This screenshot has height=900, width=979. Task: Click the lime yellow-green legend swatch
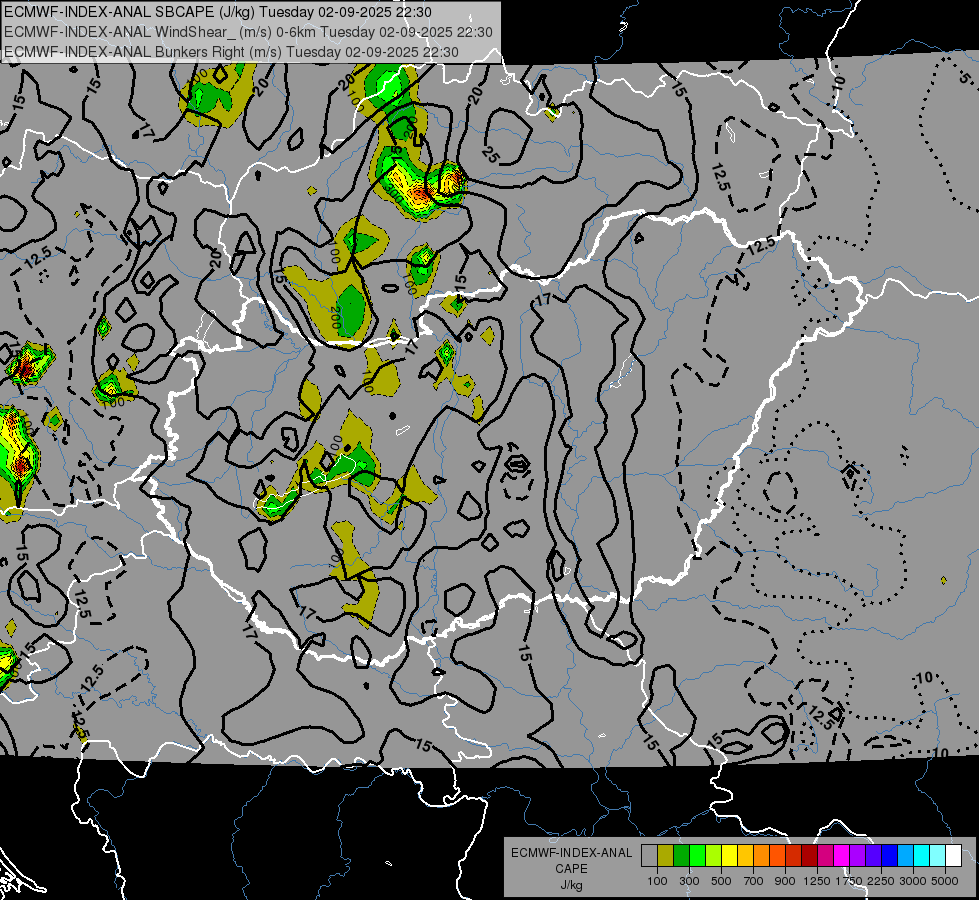[x=714, y=856]
